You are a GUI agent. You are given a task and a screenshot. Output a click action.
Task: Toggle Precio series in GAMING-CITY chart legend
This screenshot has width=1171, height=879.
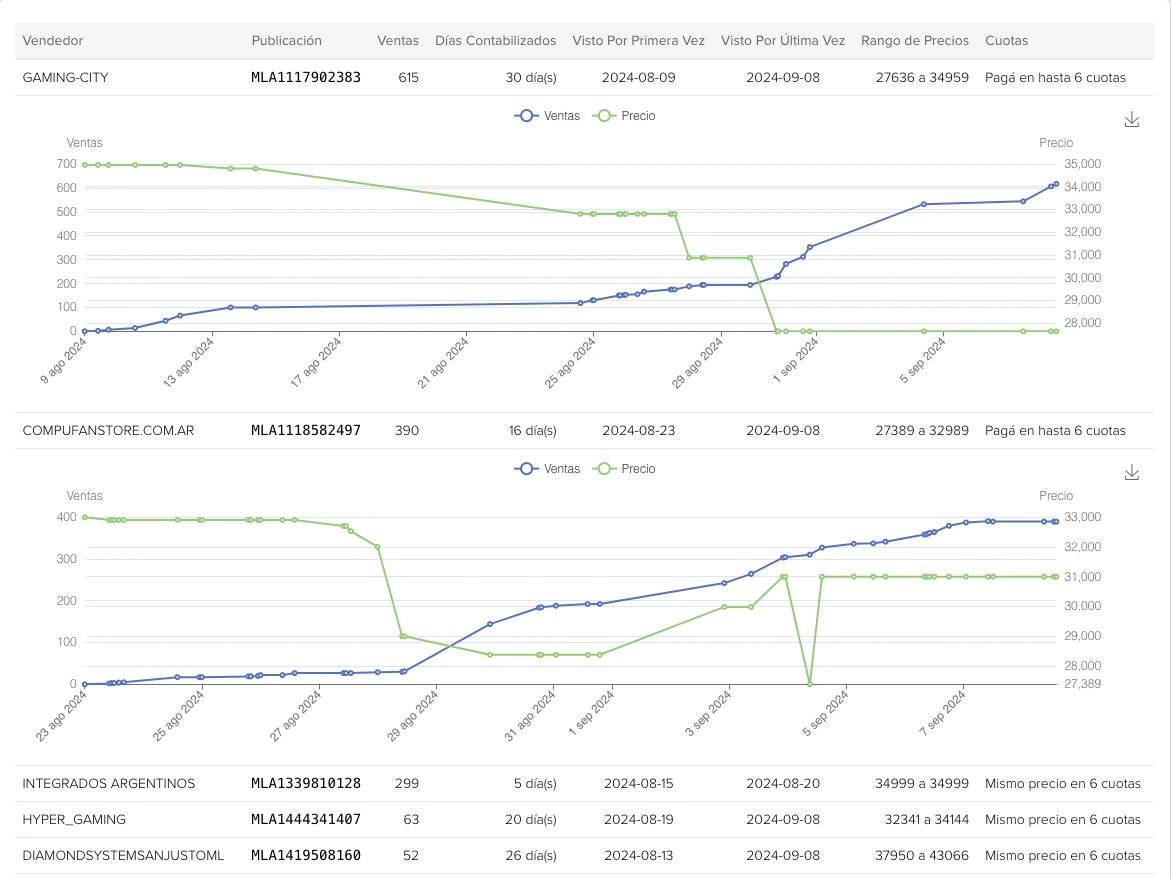pos(624,116)
